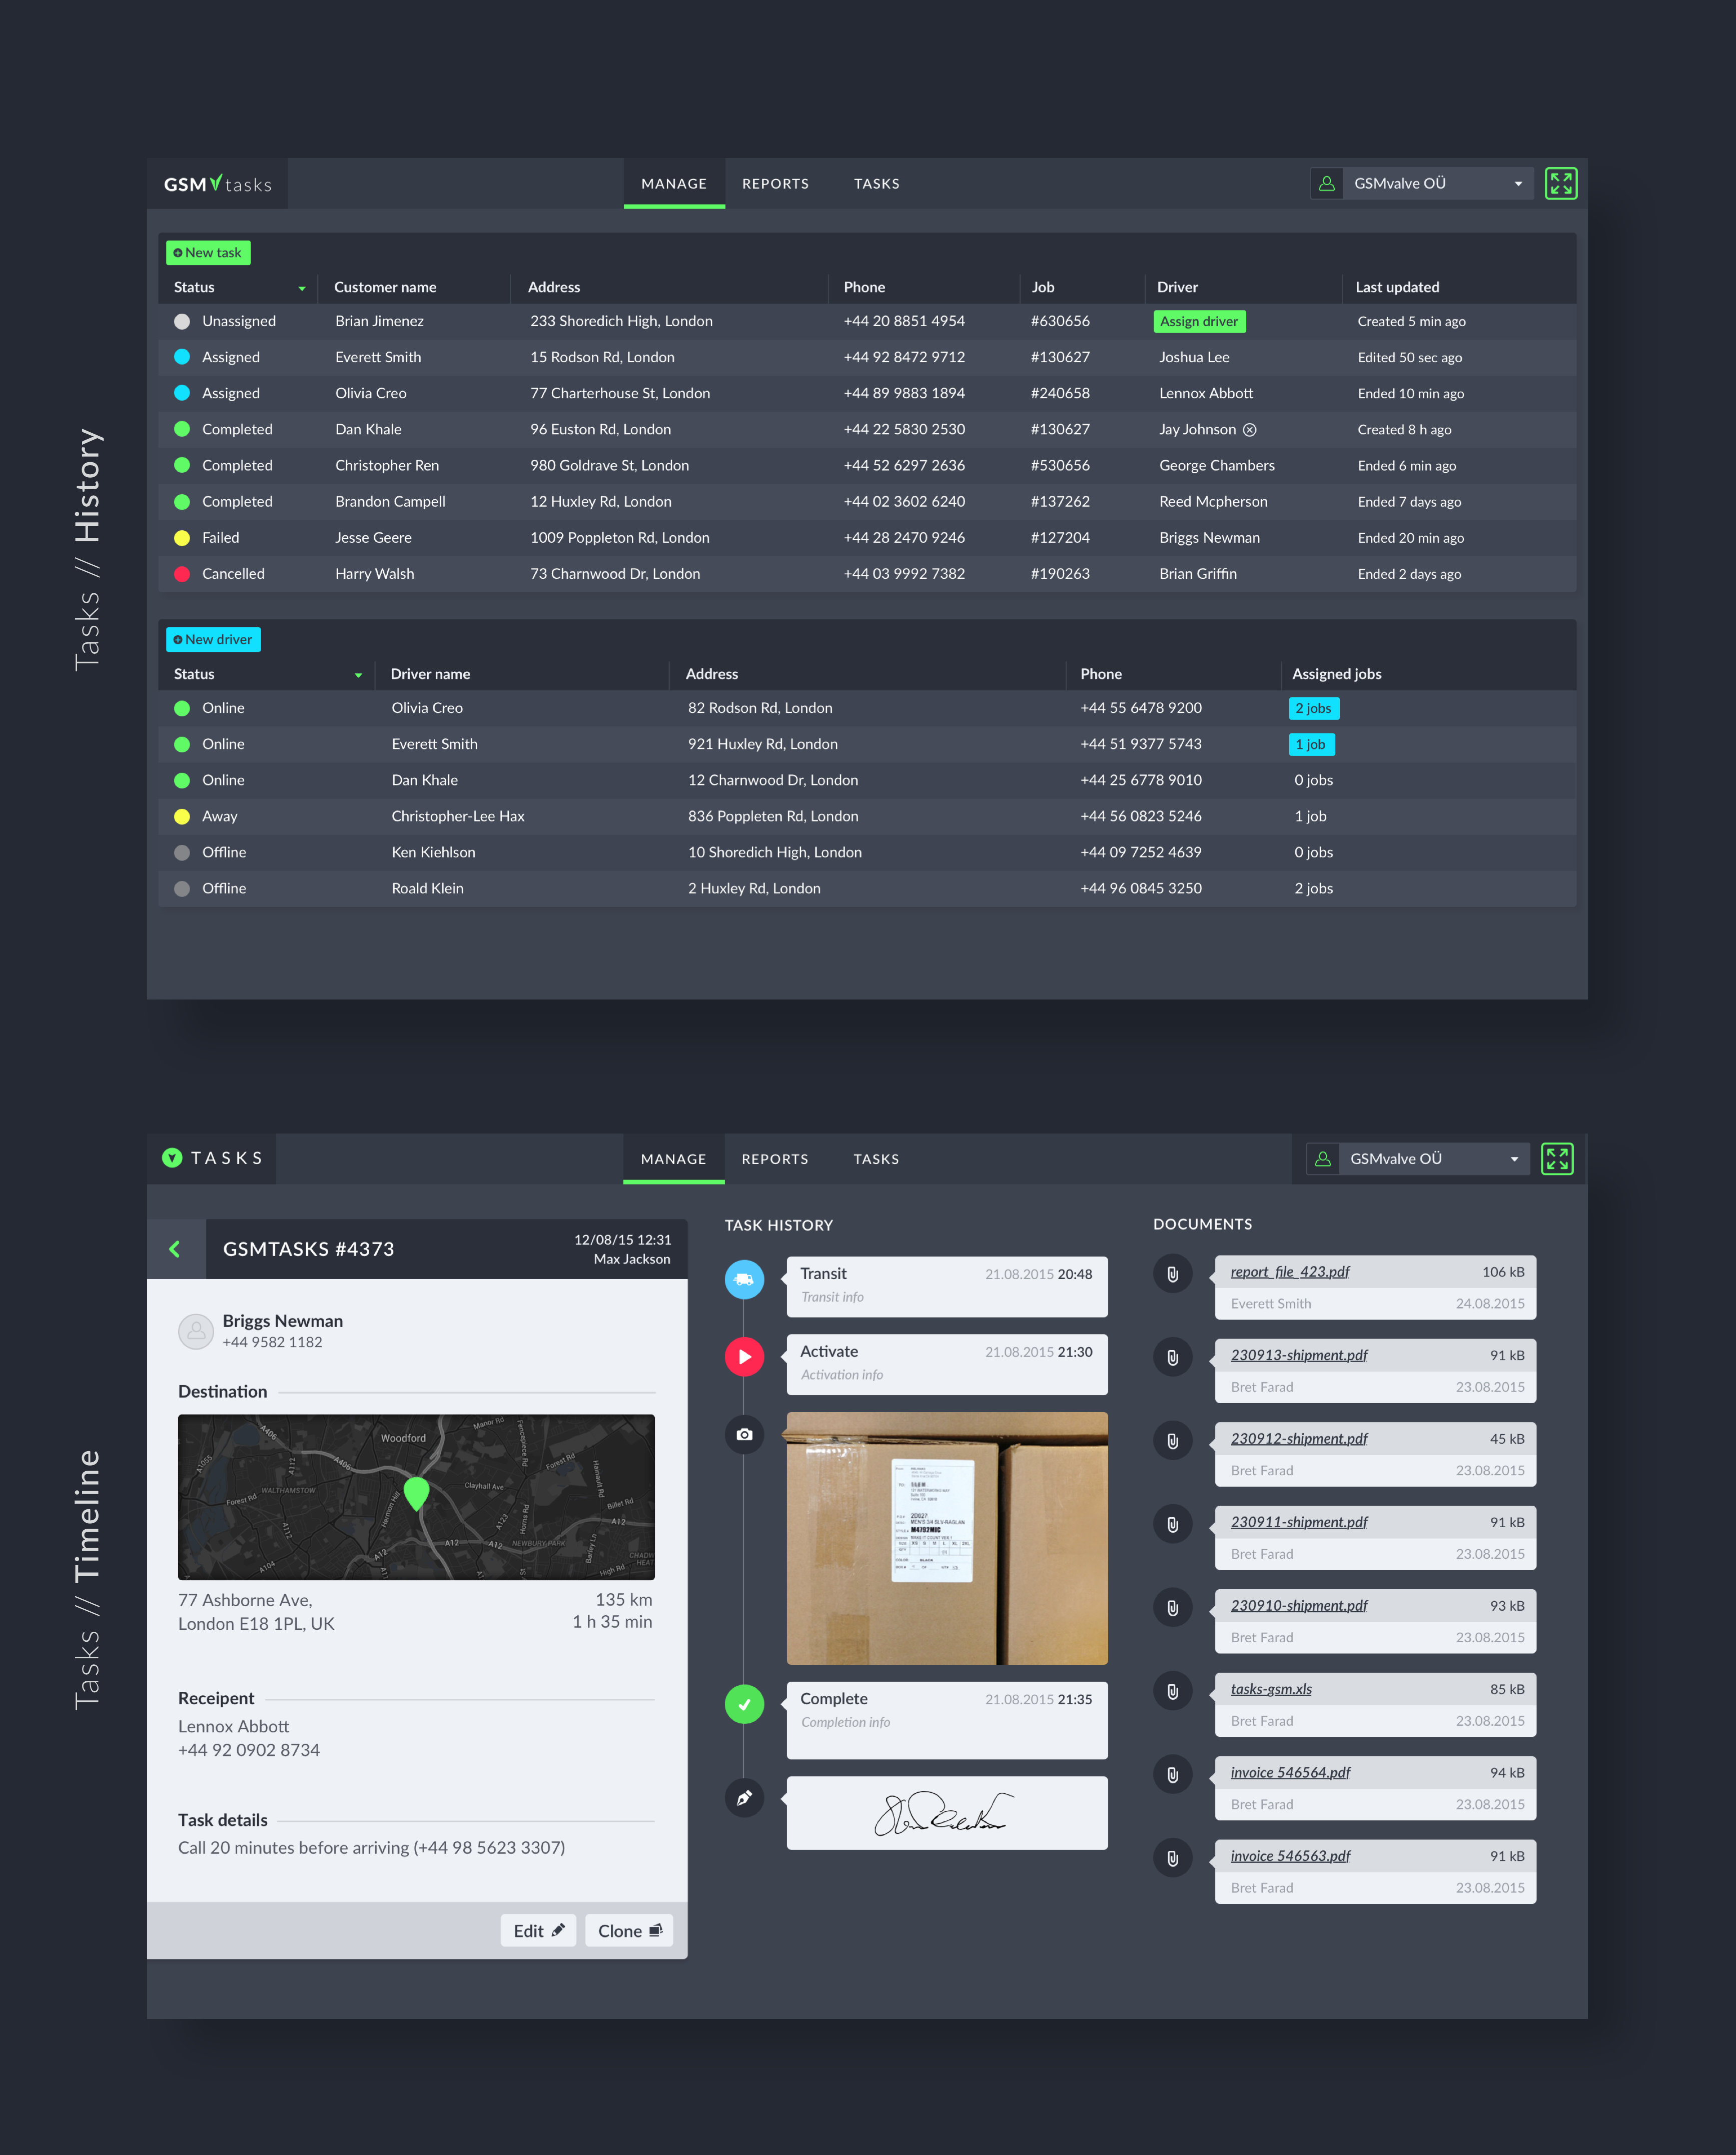Open the package photo thumbnail
Screen dimensions: 1736x2155
click(946, 1538)
